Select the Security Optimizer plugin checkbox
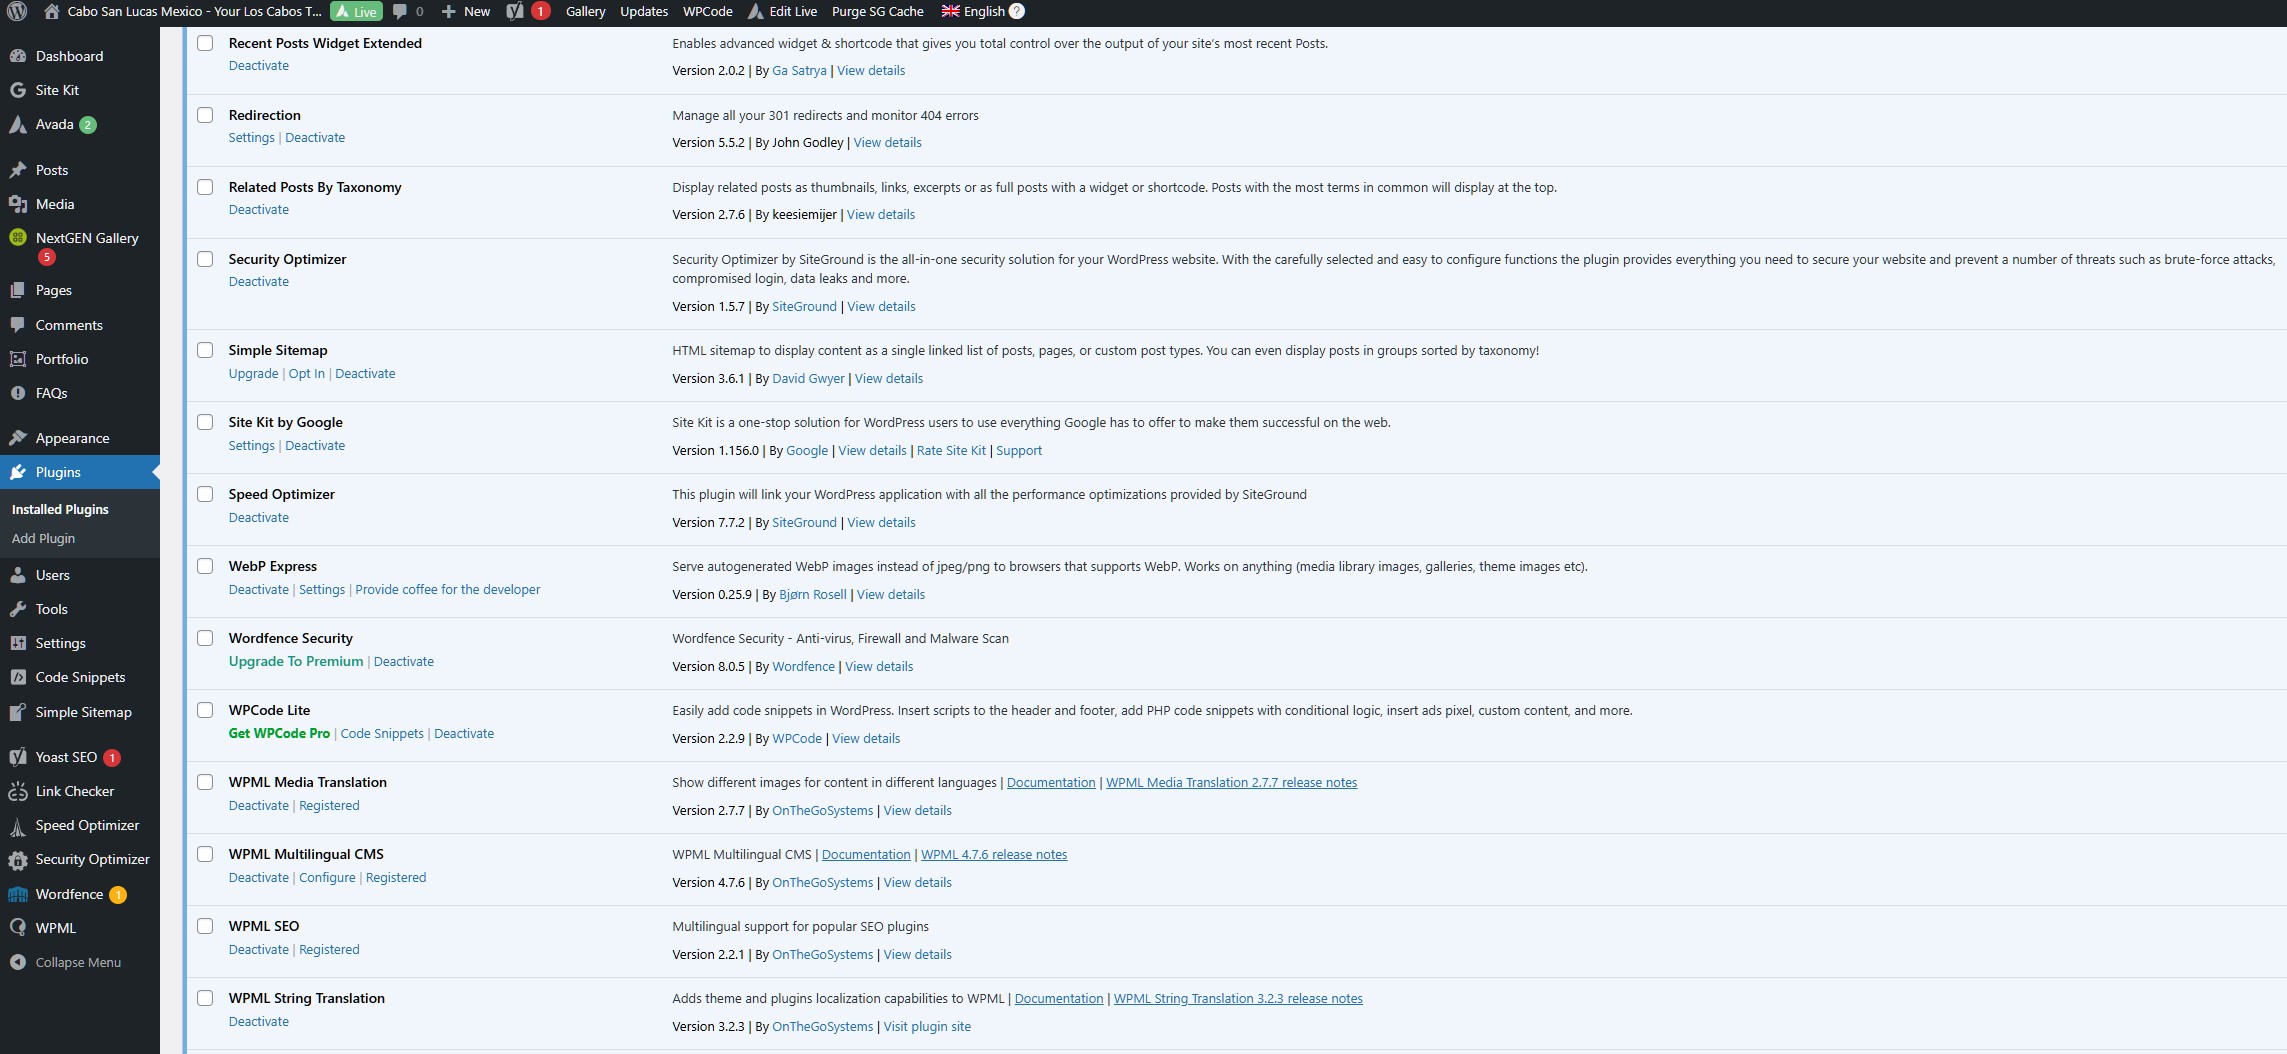The height and width of the screenshot is (1054, 2287). click(205, 259)
